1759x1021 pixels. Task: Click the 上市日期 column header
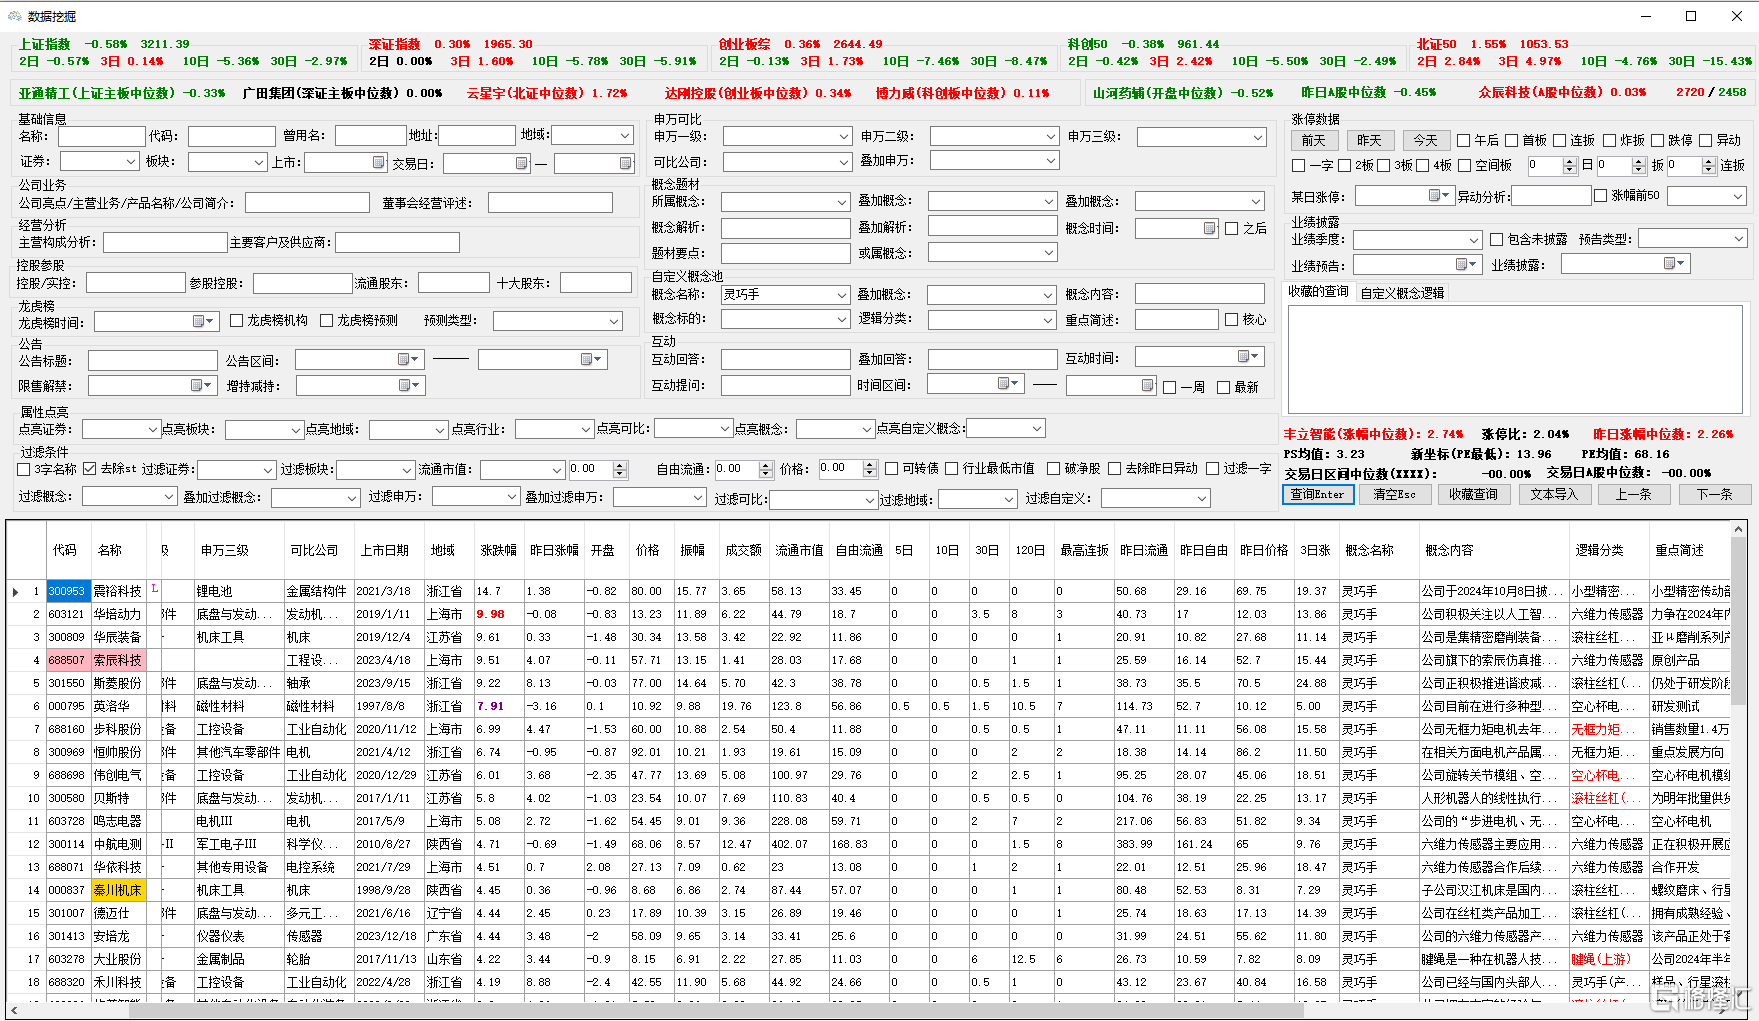pos(385,550)
